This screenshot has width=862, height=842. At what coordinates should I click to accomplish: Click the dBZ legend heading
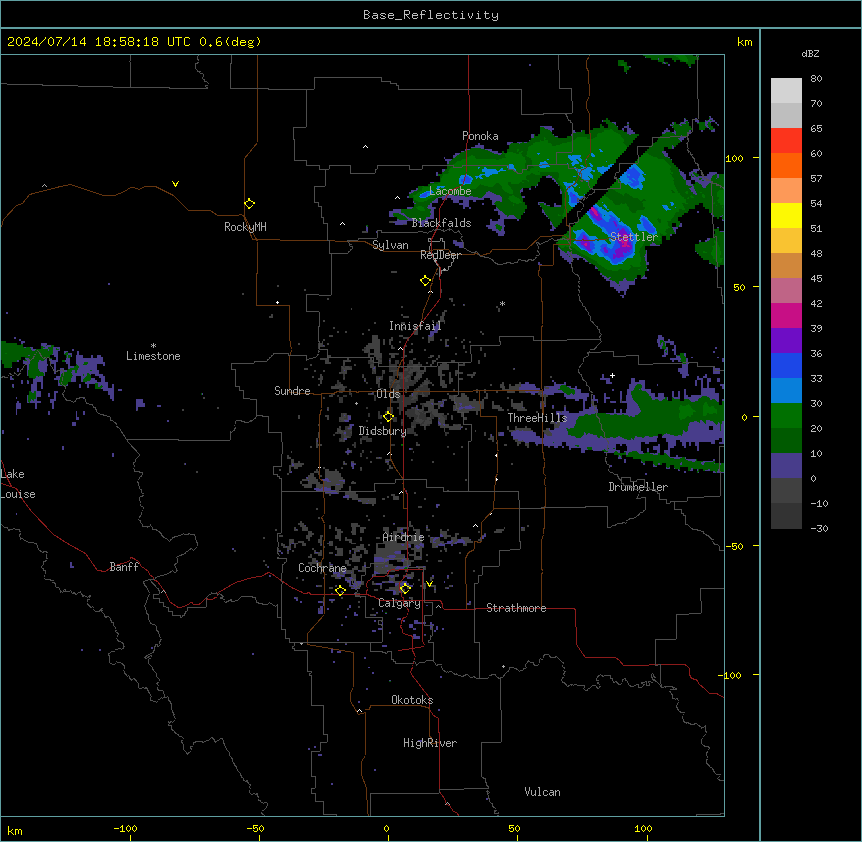pos(810,54)
